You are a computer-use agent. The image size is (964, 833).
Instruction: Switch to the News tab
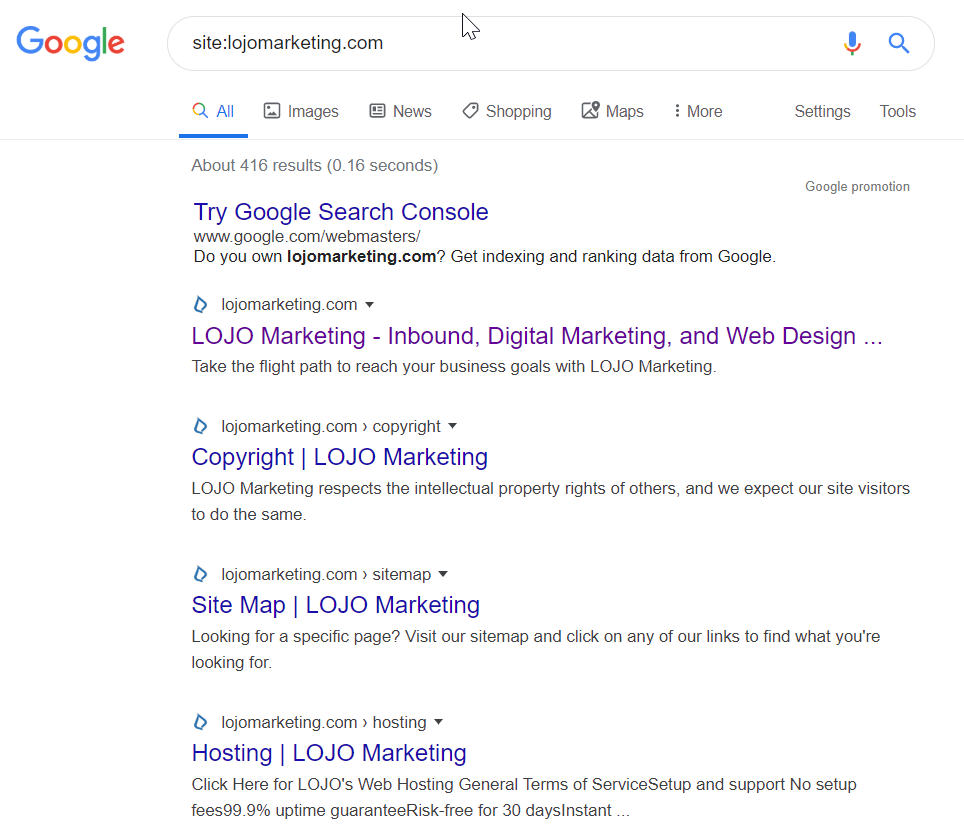click(400, 111)
